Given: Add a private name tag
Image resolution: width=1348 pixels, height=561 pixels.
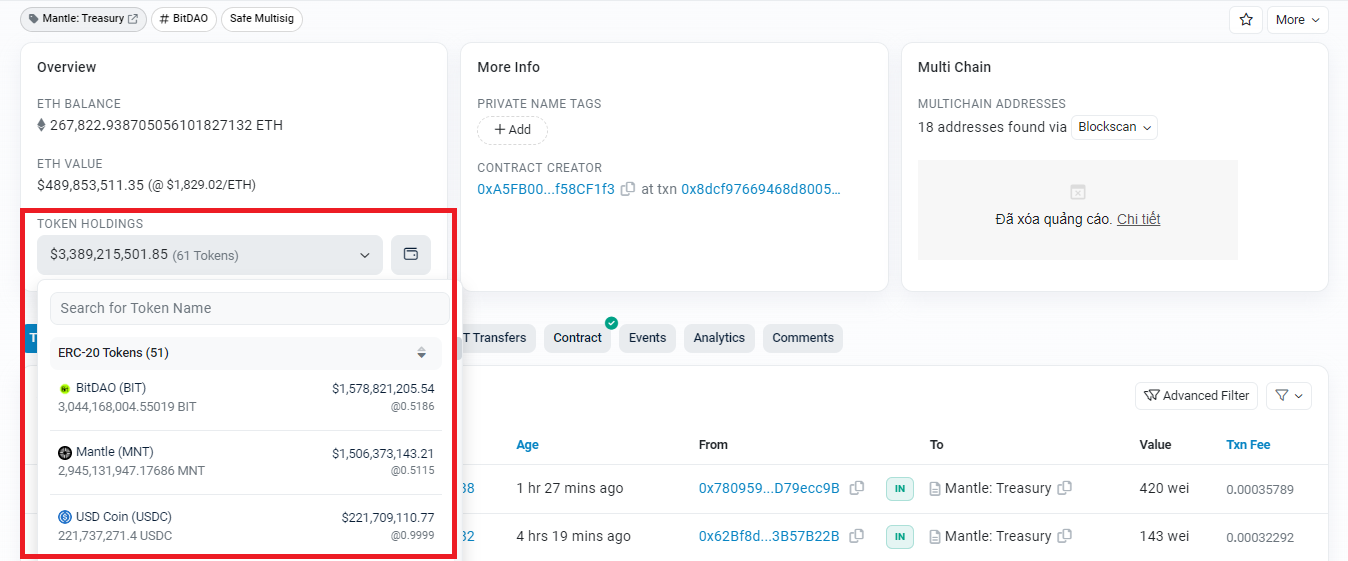Looking at the screenshot, I should click(512, 130).
